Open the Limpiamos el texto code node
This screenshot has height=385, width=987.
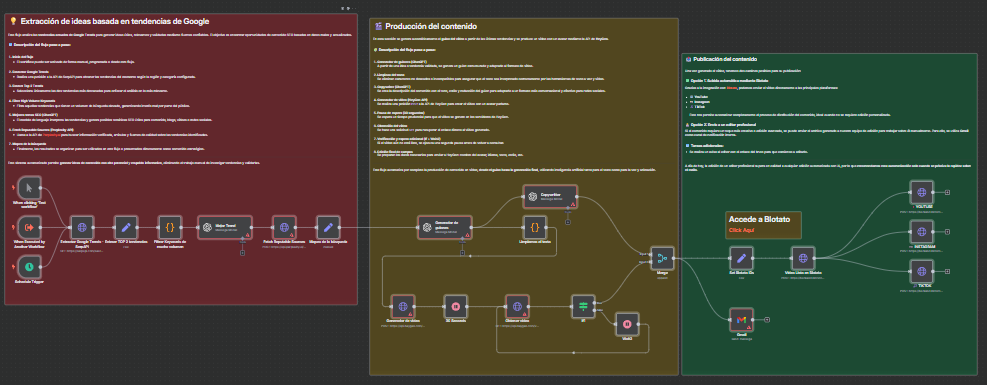(x=535, y=227)
